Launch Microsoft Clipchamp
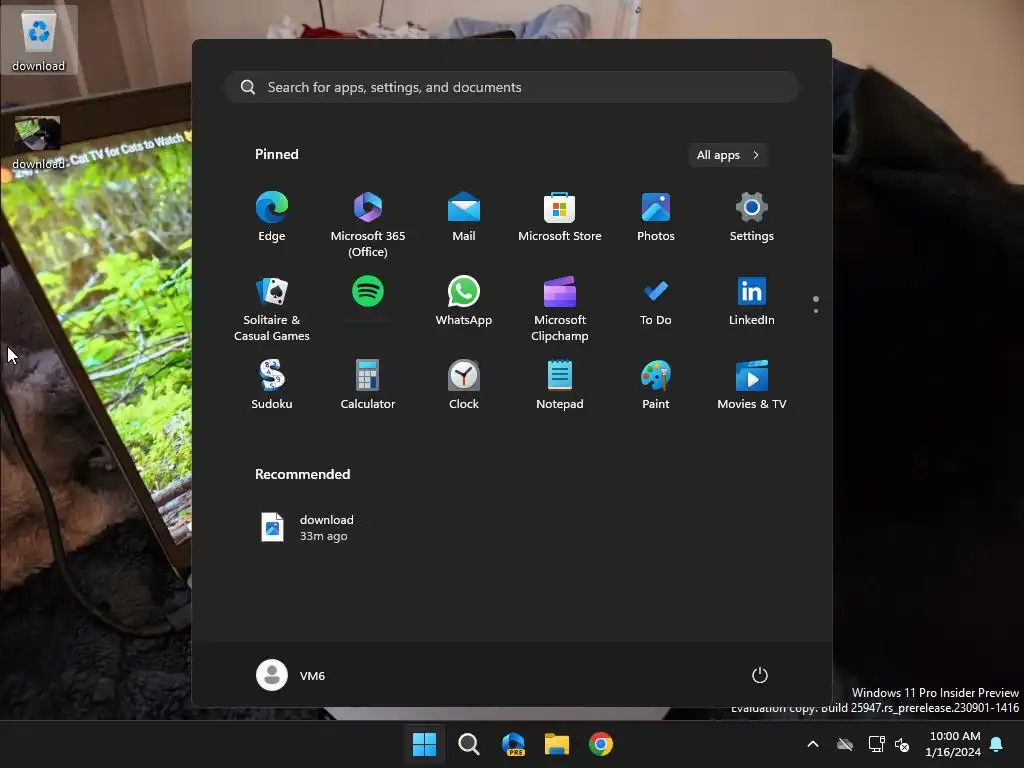The height and width of the screenshot is (768, 1024). coord(560,309)
